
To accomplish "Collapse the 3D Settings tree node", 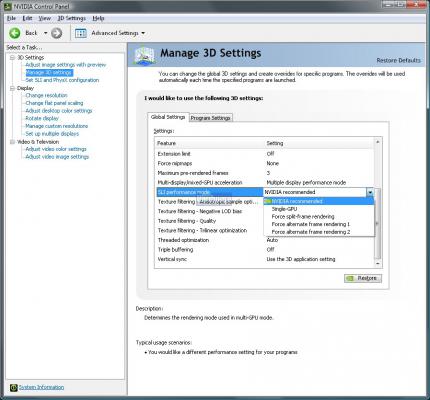I will [13, 58].
